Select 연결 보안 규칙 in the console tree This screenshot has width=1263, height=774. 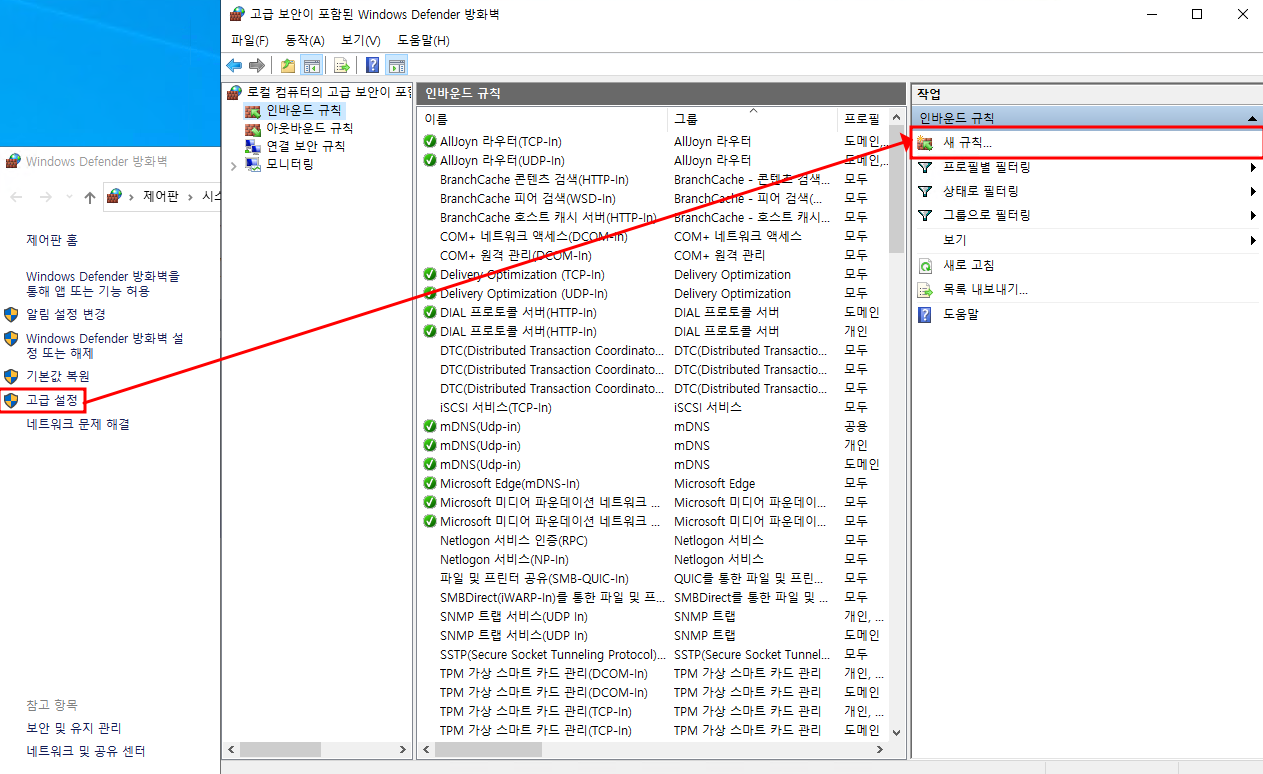(305, 146)
